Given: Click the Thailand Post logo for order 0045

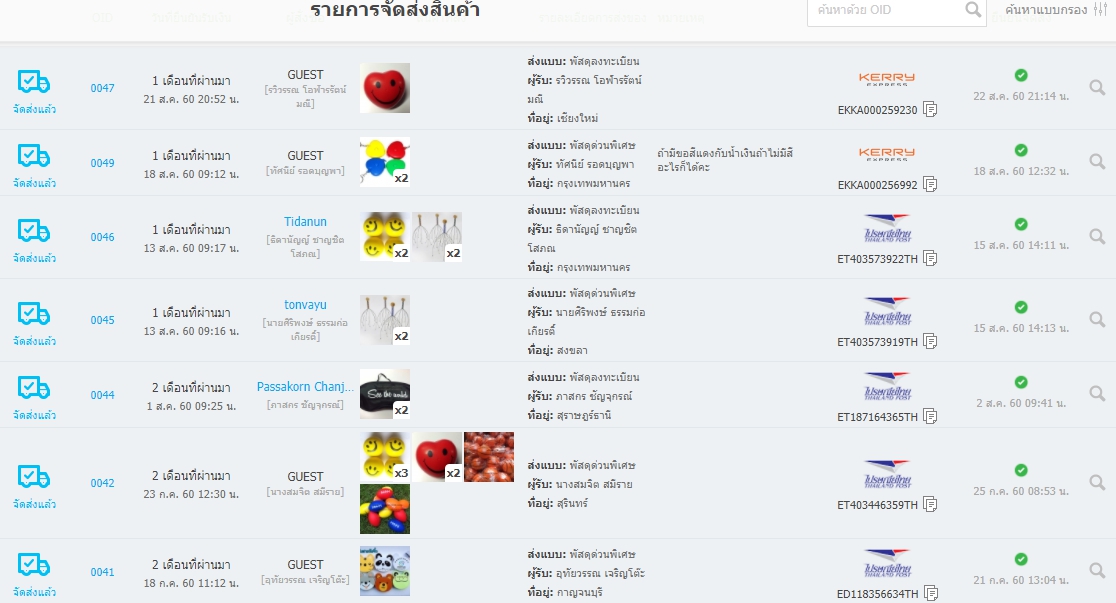Looking at the screenshot, I should (x=887, y=312).
